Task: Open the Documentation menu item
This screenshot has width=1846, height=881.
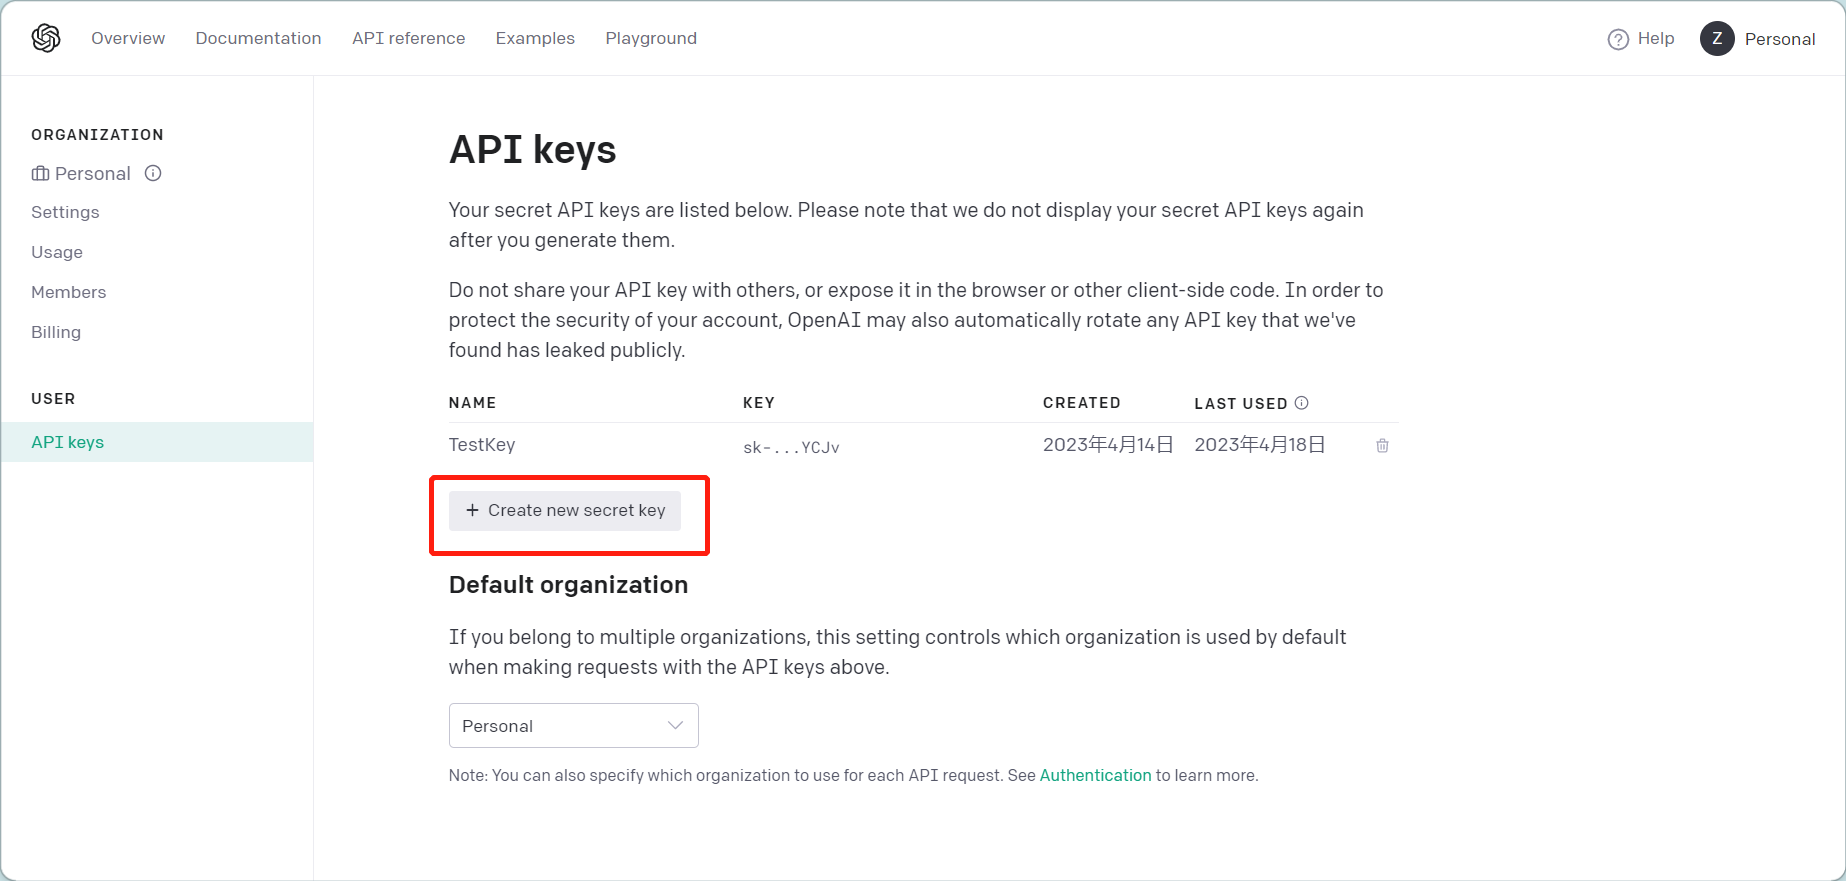Action: coord(258,38)
